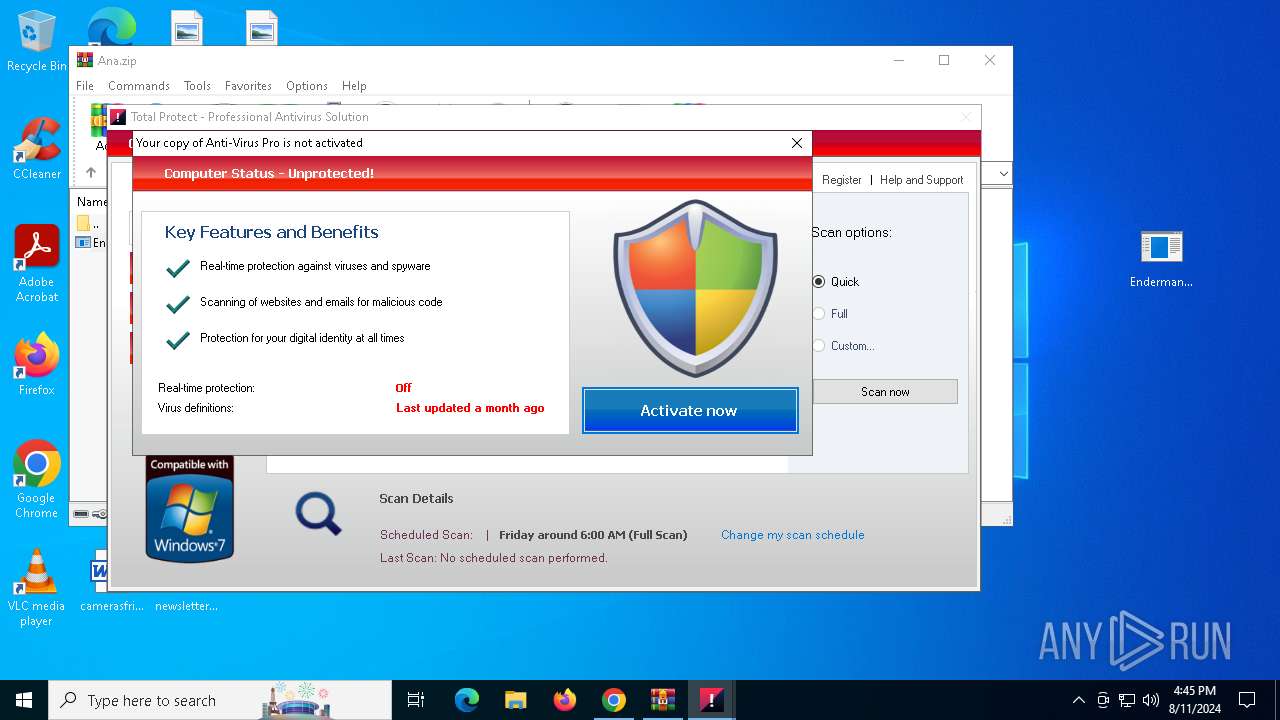Select the Quick scan option
This screenshot has height=720, width=1280.
pyautogui.click(x=836, y=282)
